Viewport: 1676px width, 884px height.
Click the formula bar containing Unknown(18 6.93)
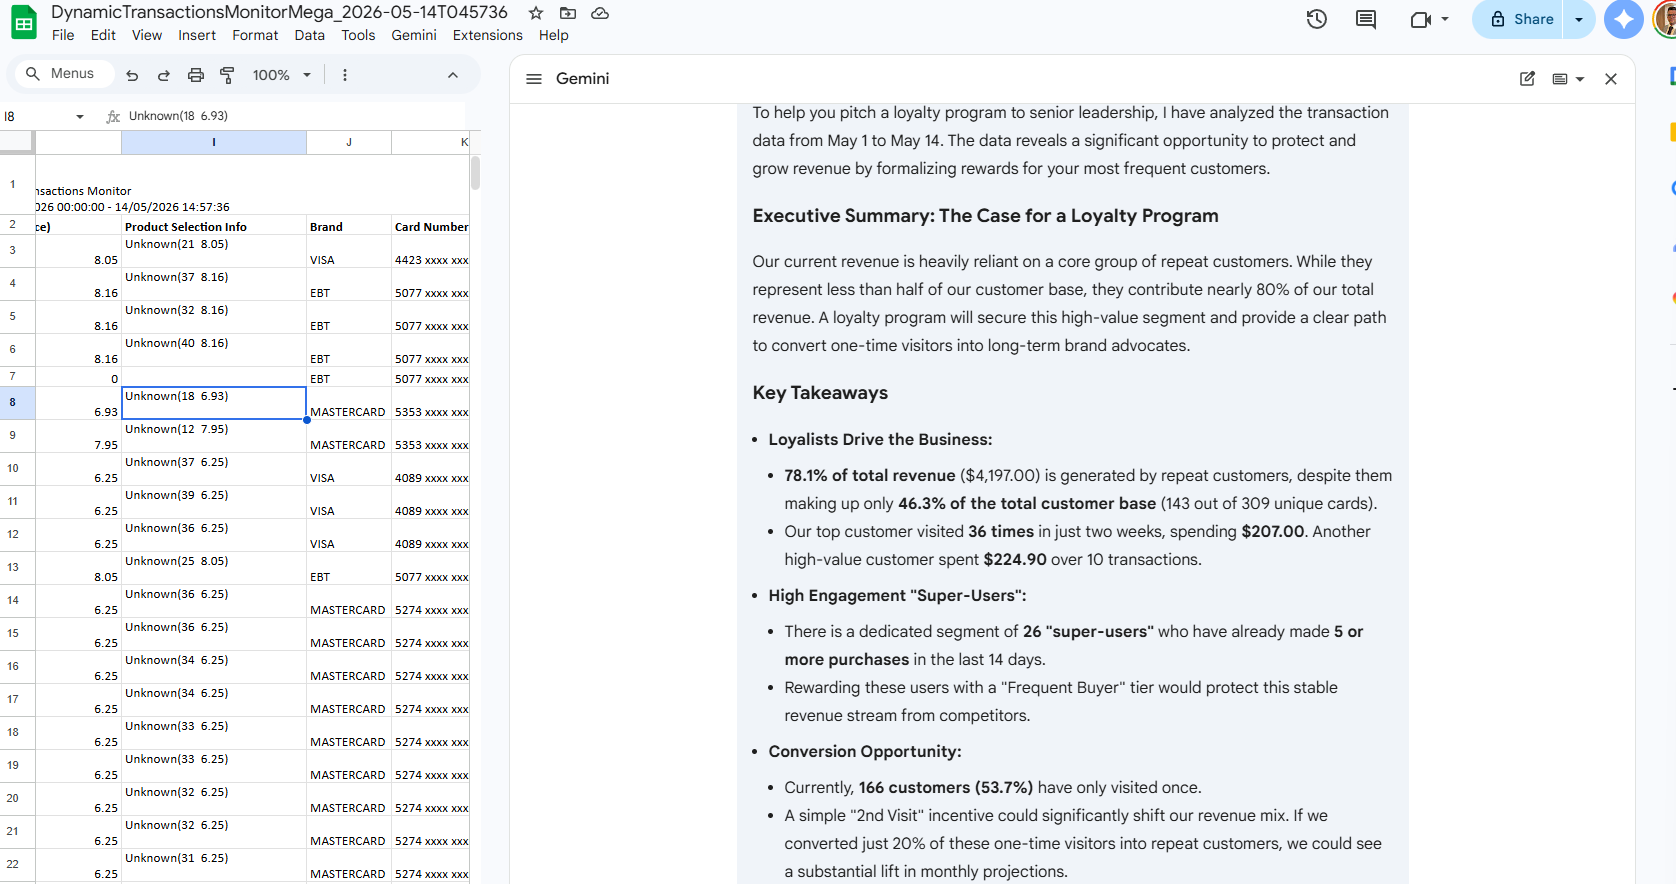(x=295, y=116)
